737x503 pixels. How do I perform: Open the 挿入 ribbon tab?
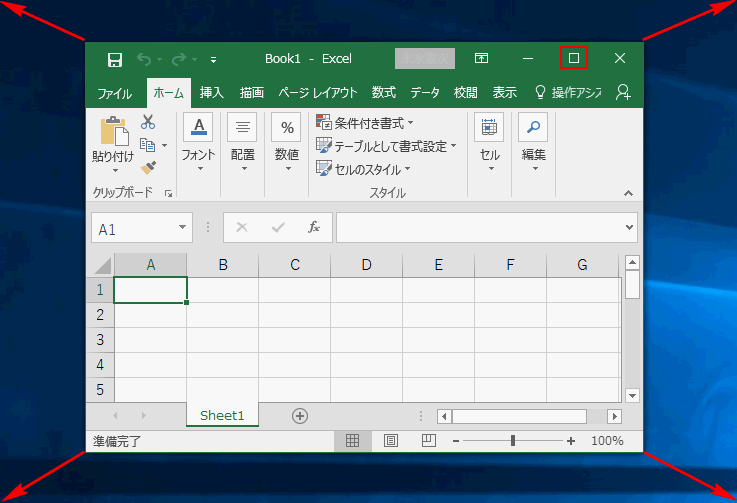[x=211, y=93]
